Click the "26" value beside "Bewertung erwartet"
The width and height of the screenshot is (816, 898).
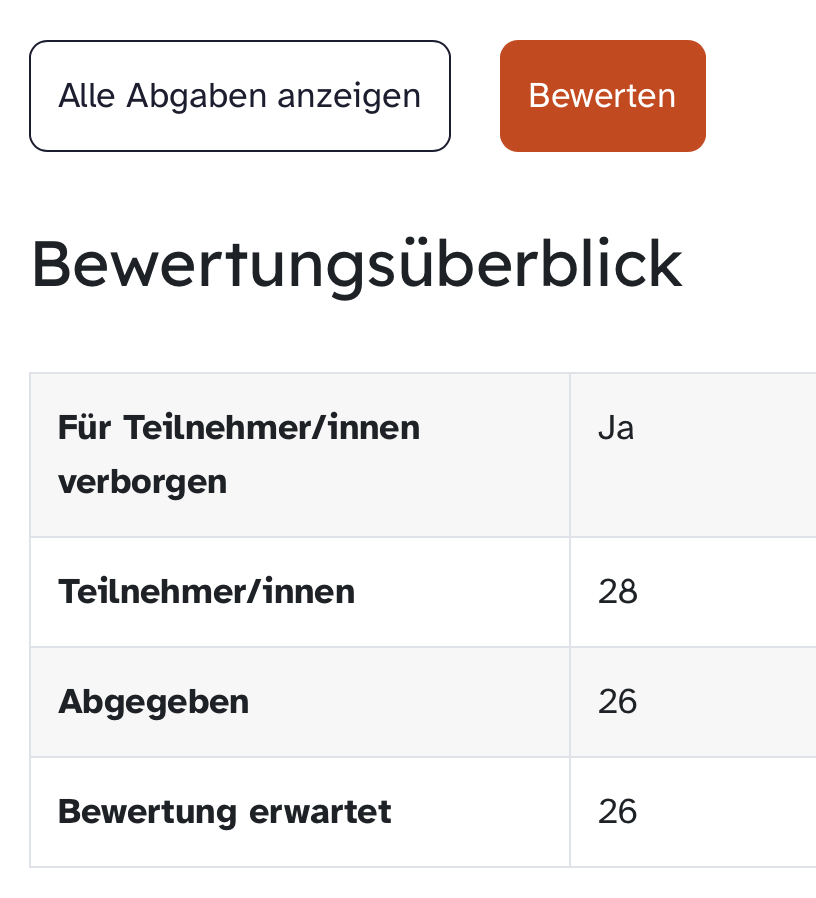[618, 812]
